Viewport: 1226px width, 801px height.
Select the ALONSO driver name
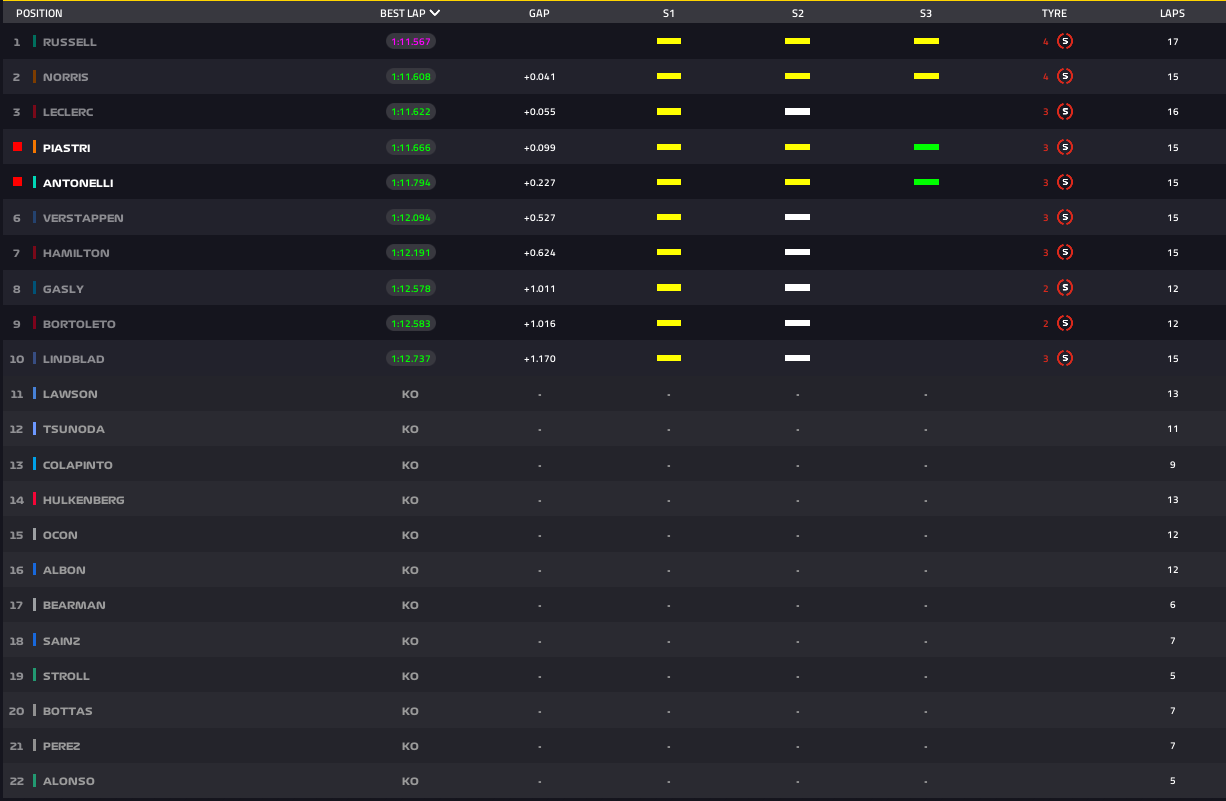click(69, 781)
